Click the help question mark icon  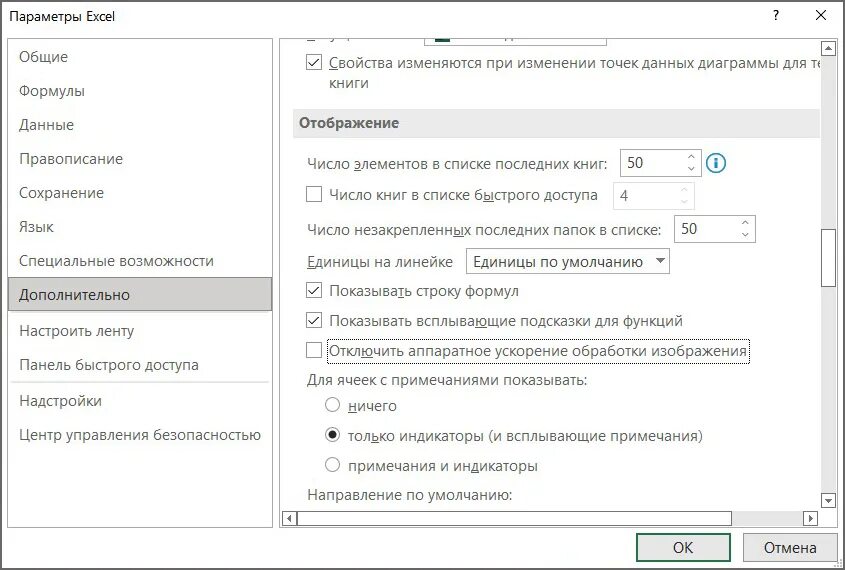coord(775,15)
